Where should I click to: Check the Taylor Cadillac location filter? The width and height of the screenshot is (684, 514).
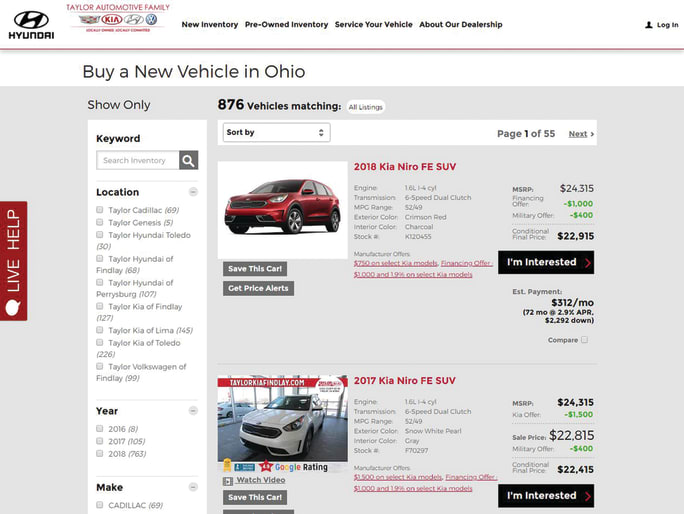pyautogui.click(x=100, y=210)
